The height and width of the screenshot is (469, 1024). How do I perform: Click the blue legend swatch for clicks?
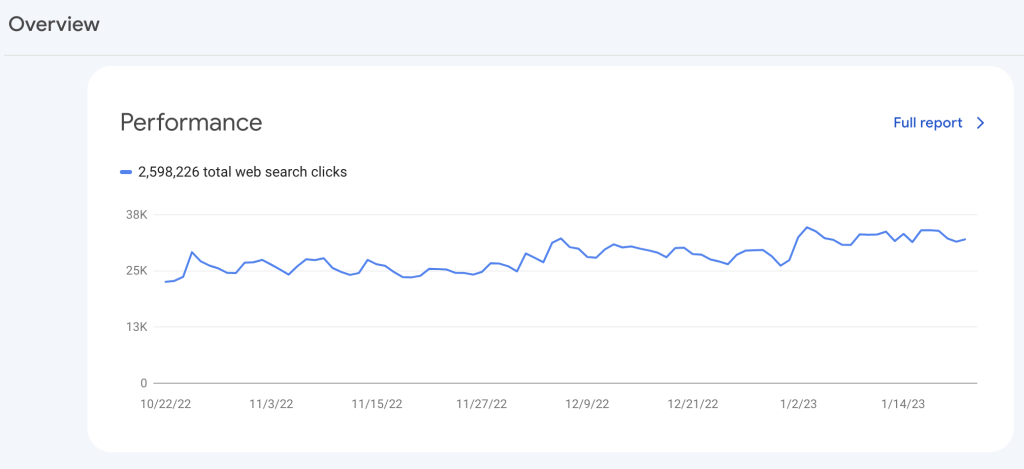point(126,172)
